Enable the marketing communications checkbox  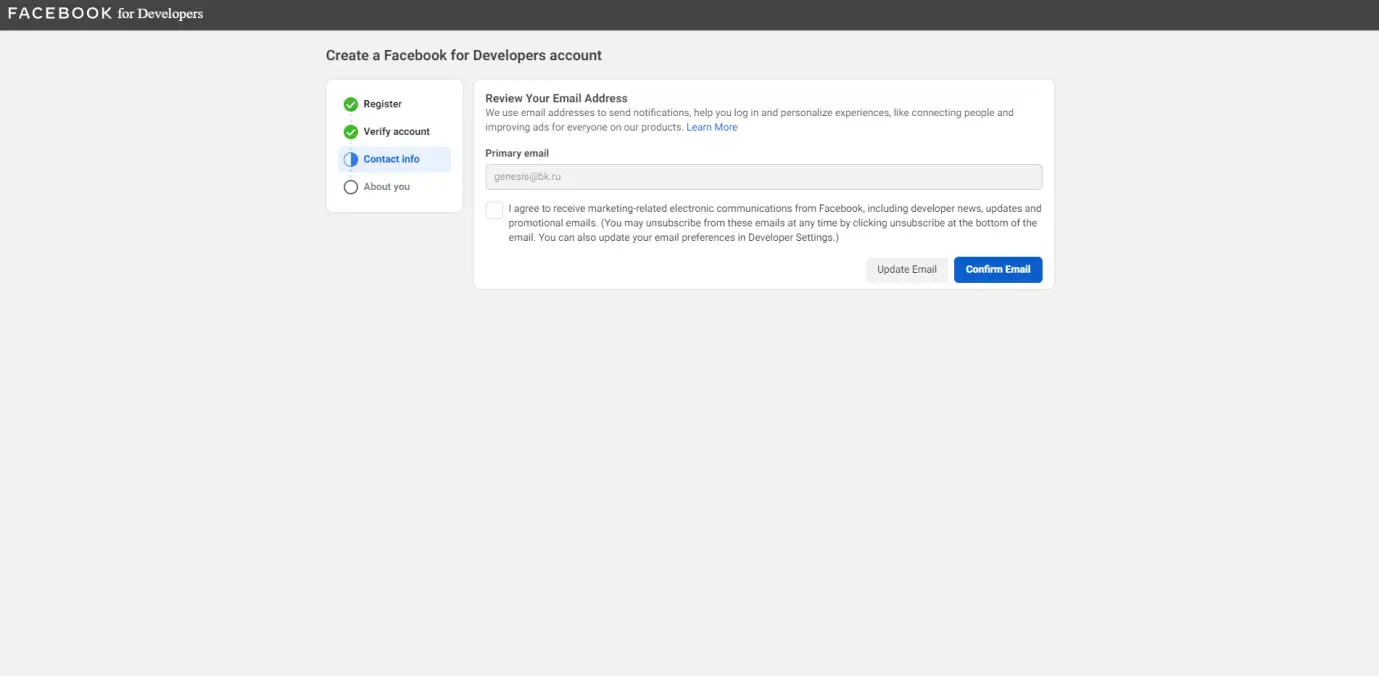tap(494, 210)
